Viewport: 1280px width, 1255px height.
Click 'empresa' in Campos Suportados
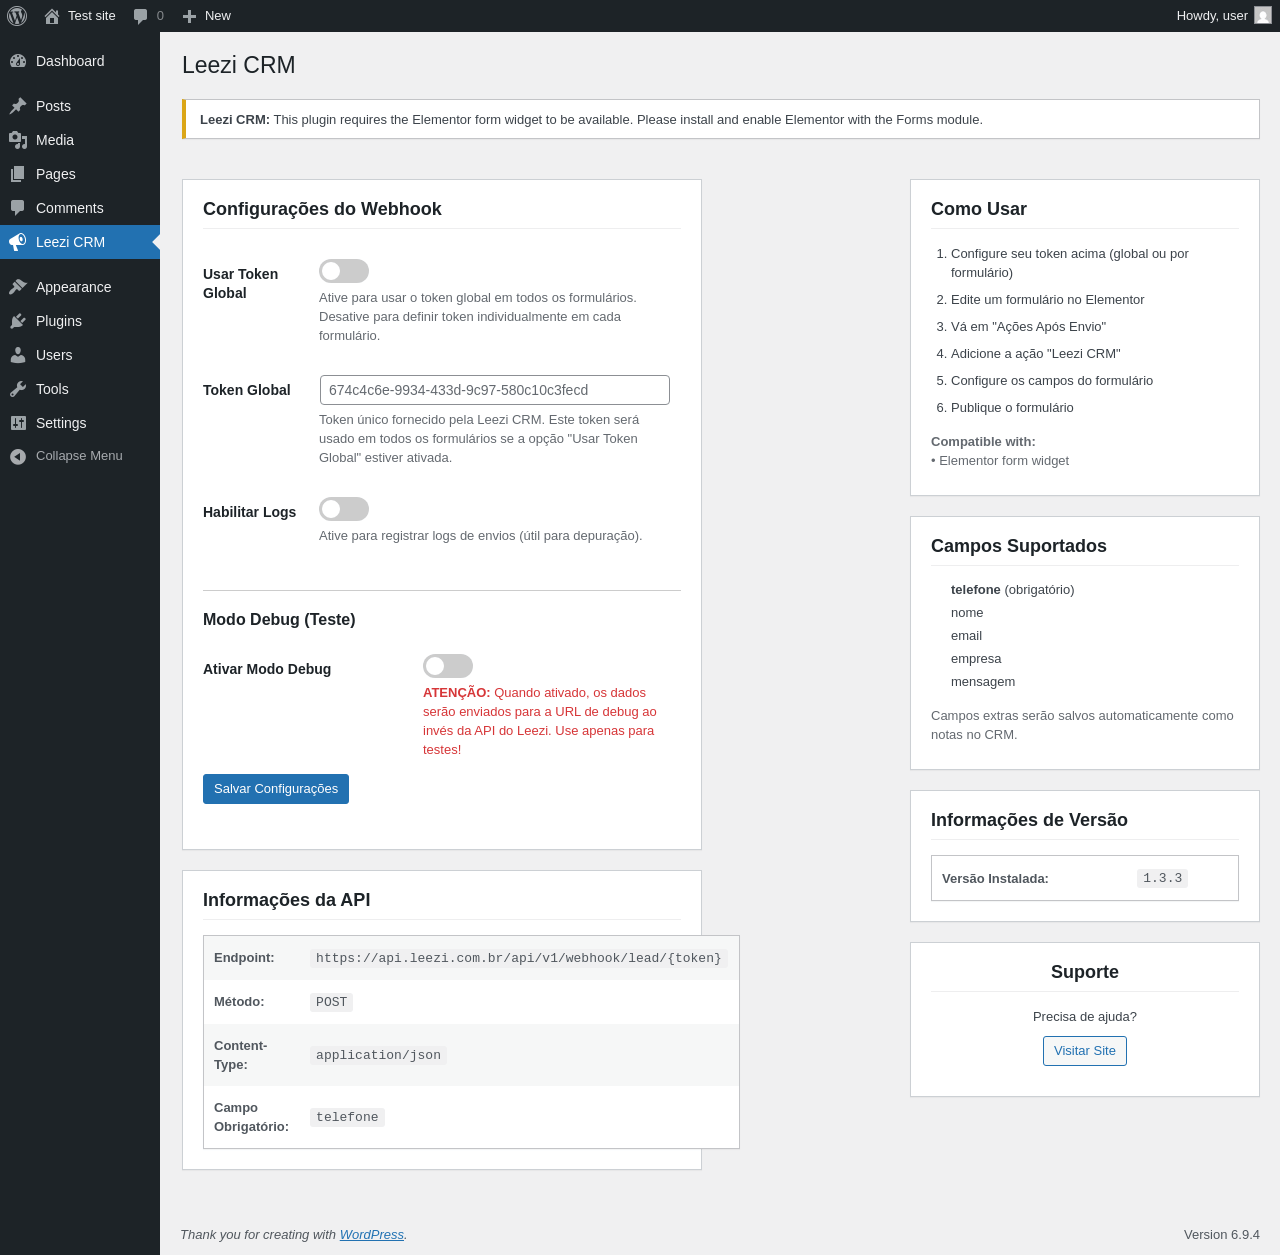tap(976, 659)
